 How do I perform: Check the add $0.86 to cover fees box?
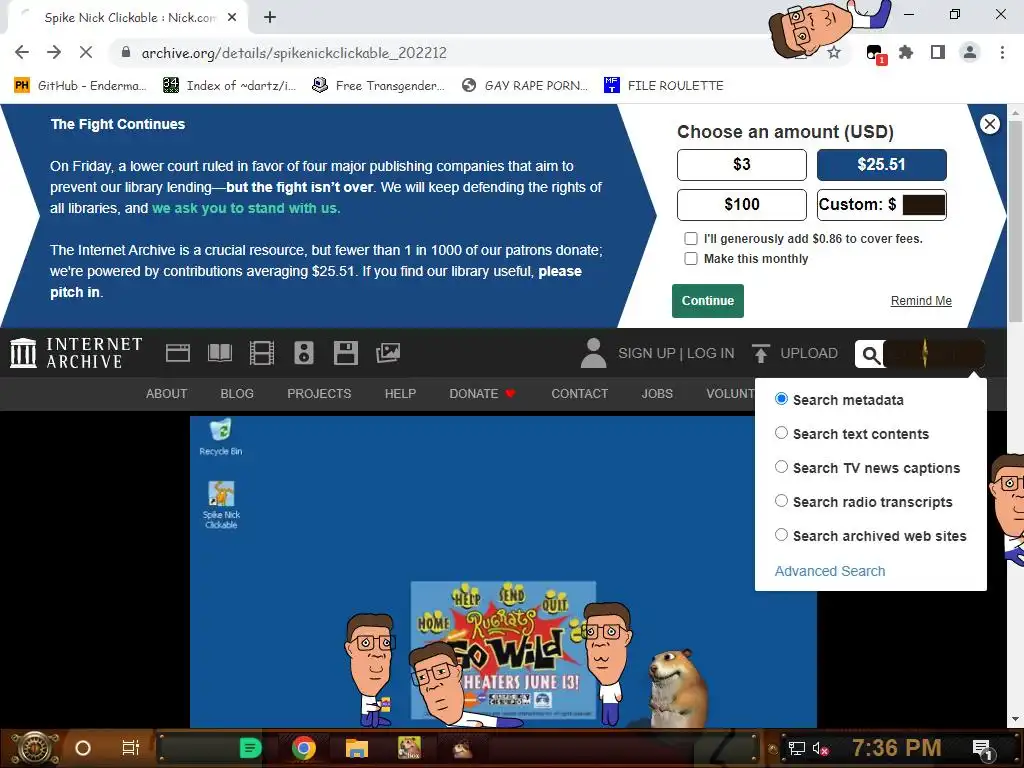[x=691, y=238]
